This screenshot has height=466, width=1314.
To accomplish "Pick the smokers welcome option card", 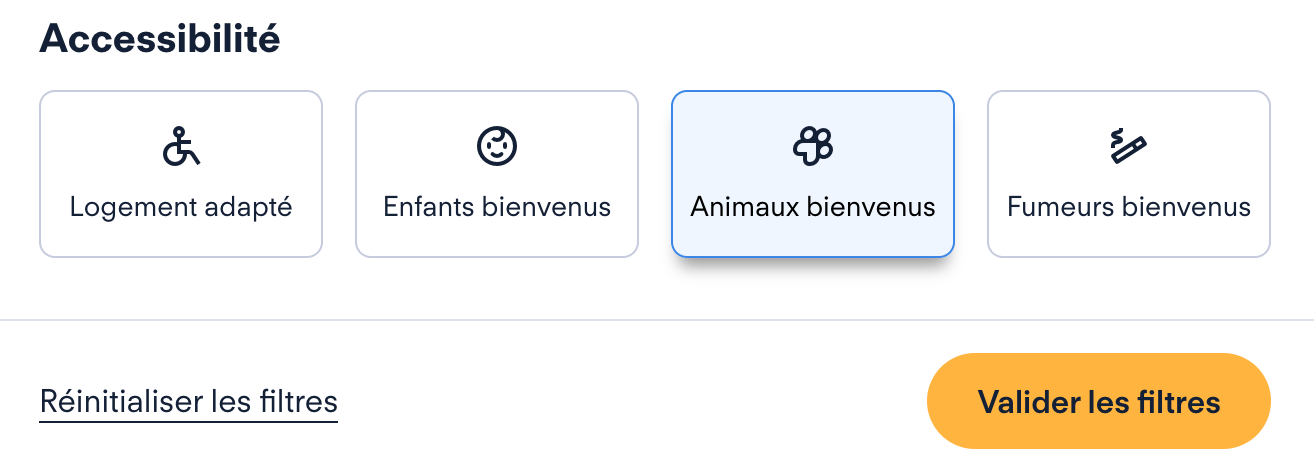I will pyautogui.click(x=1129, y=174).
